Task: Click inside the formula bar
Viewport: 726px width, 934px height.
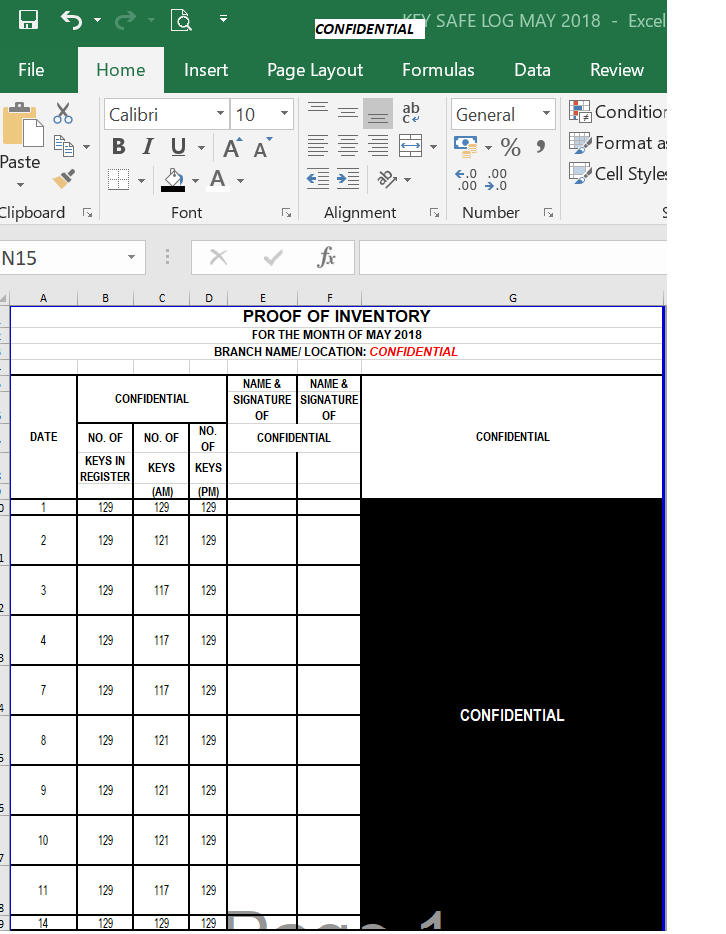Action: [513, 258]
